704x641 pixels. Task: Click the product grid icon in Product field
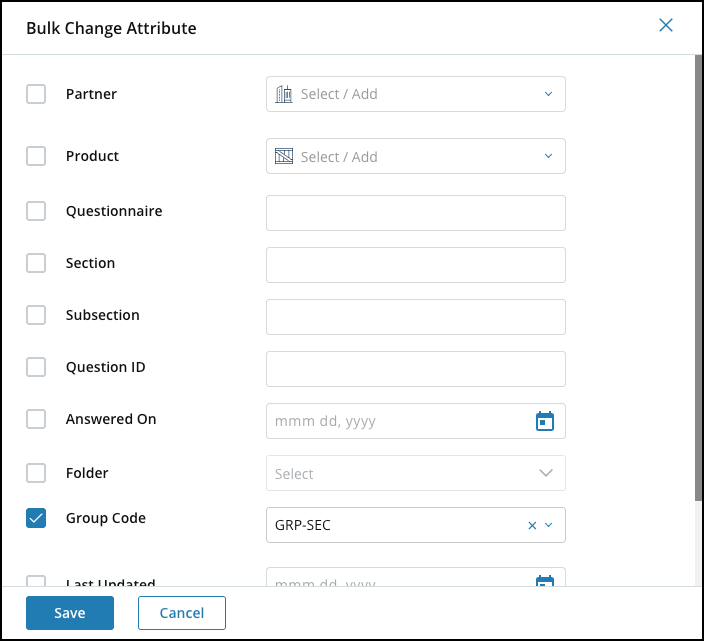pyautogui.click(x=284, y=156)
